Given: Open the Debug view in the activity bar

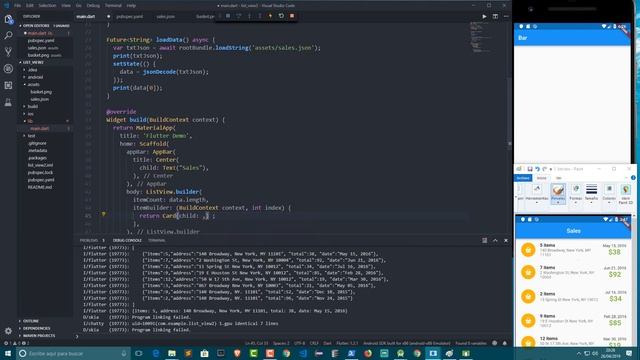Looking at the screenshot, I should pyautogui.click(x=8, y=69).
